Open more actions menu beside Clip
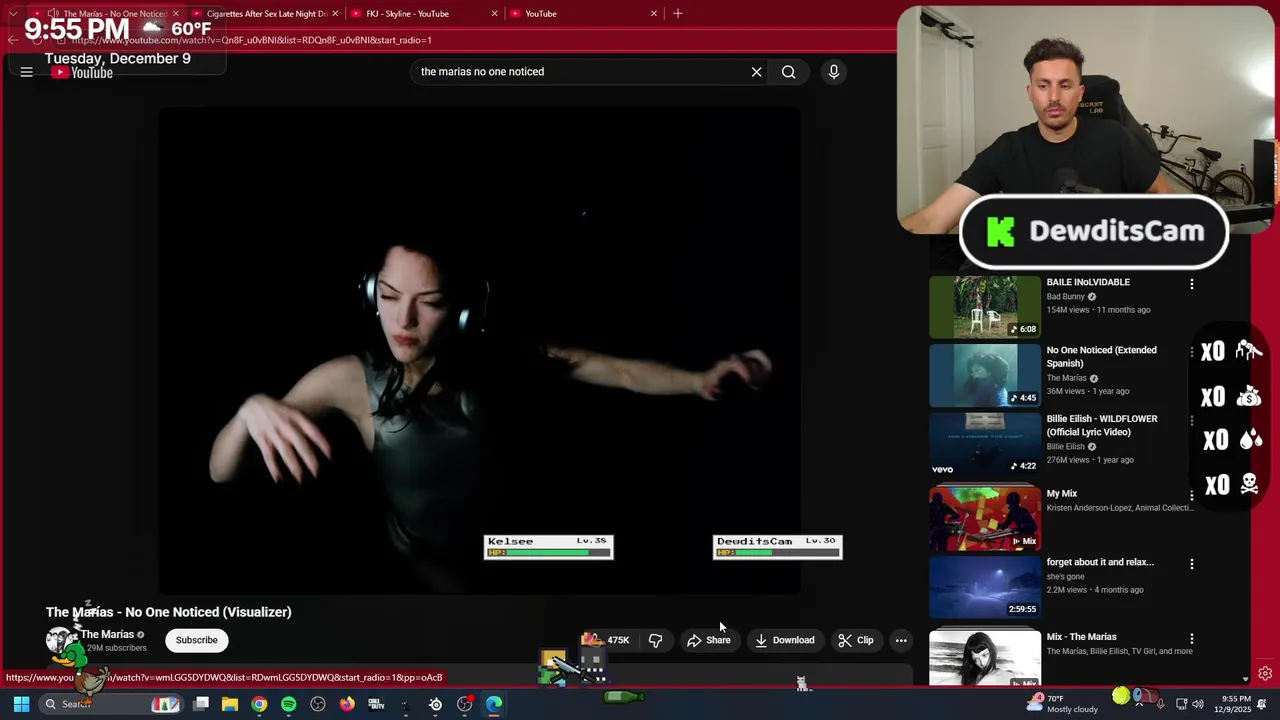The height and width of the screenshot is (720, 1280). pos(901,640)
